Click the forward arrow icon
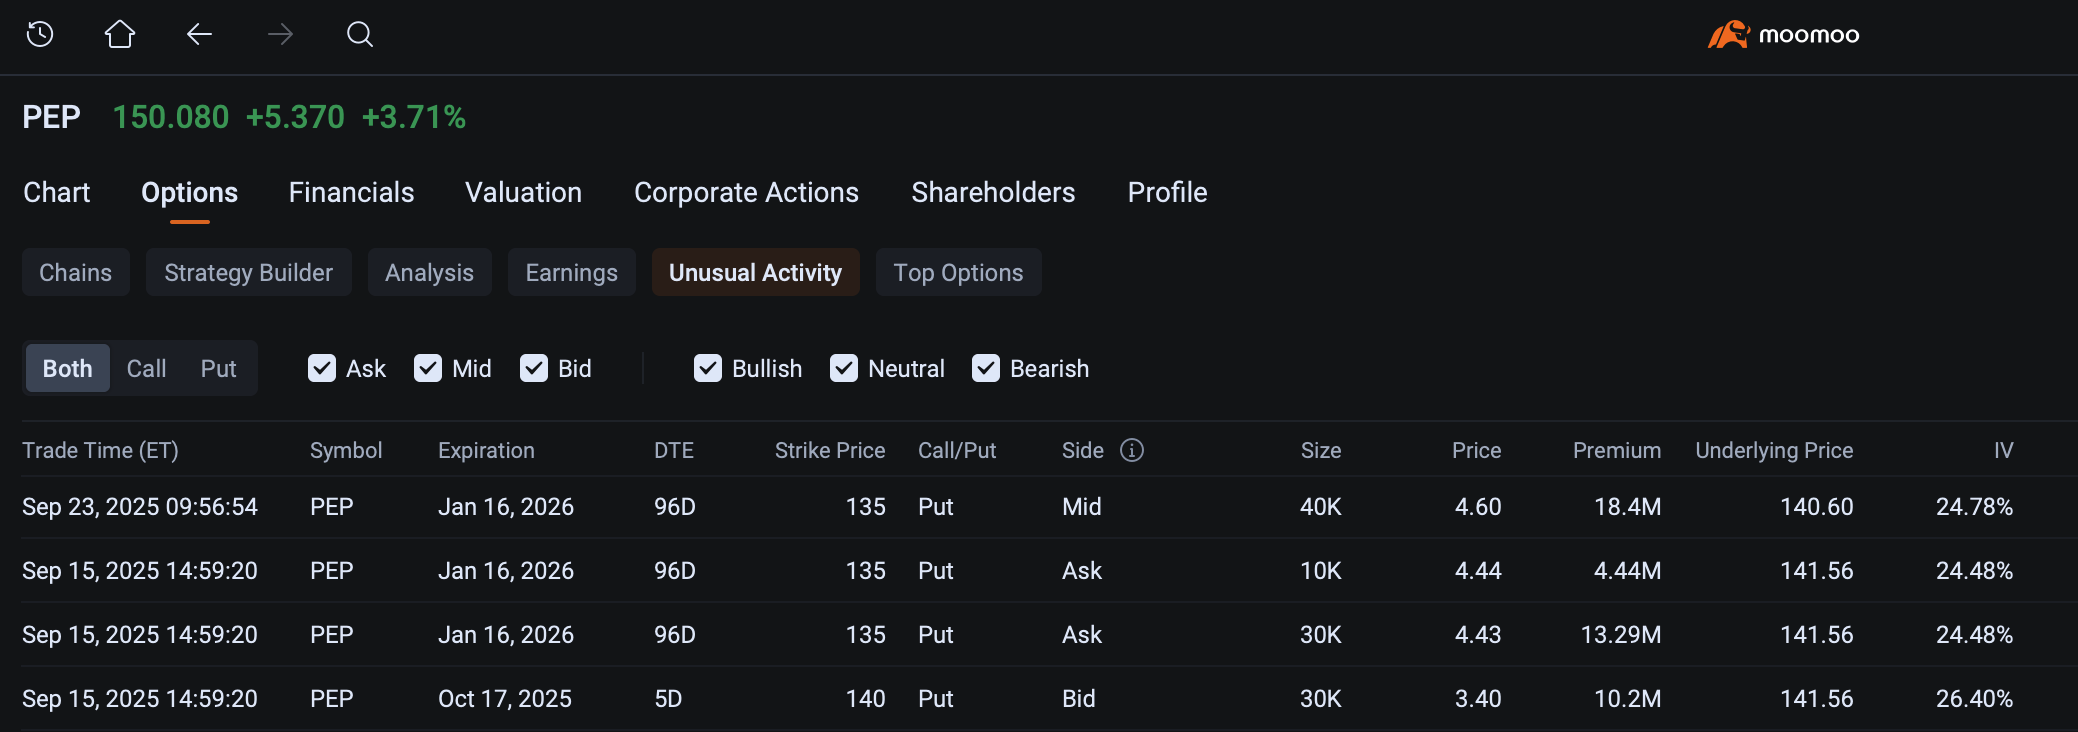 pyautogui.click(x=280, y=35)
